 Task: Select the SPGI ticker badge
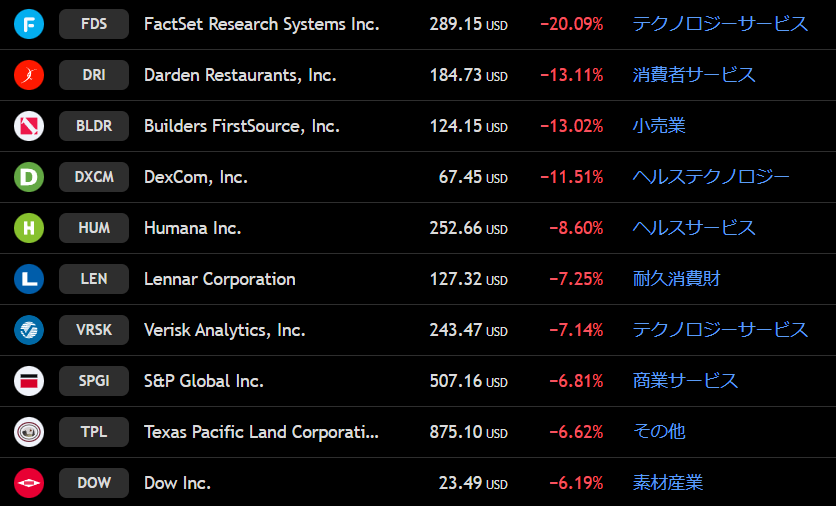(x=94, y=381)
